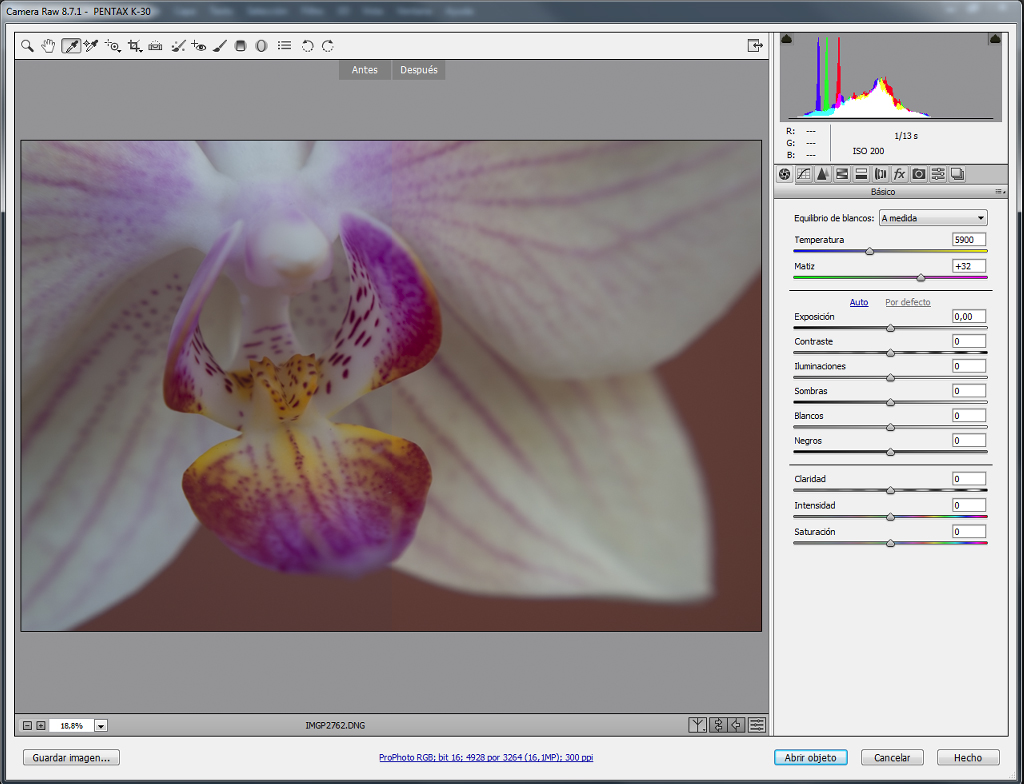
Task: Select the Hand tool
Action: coord(48,46)
